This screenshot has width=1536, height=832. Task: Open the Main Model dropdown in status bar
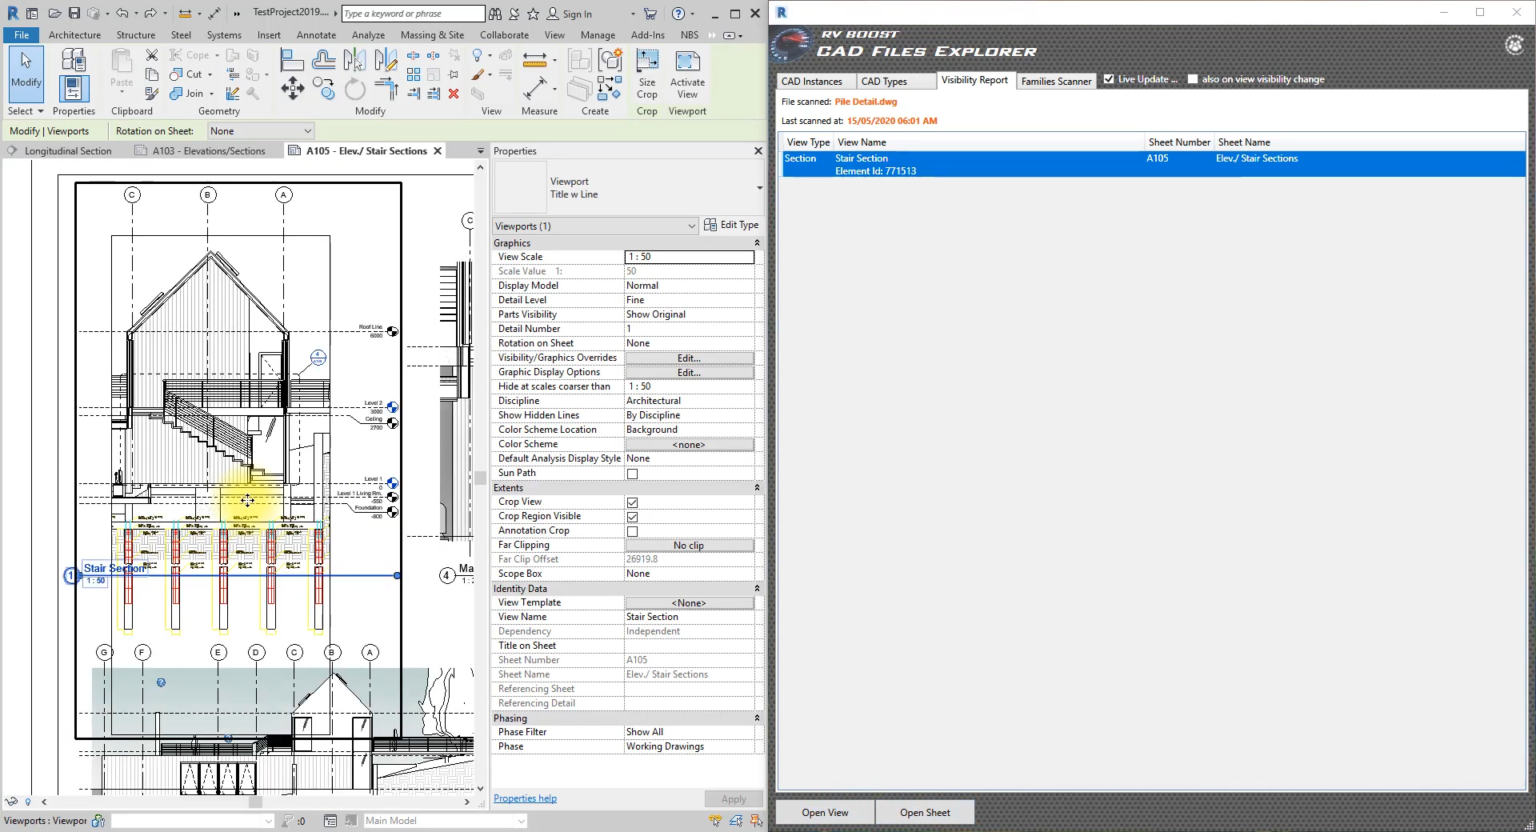444,821
